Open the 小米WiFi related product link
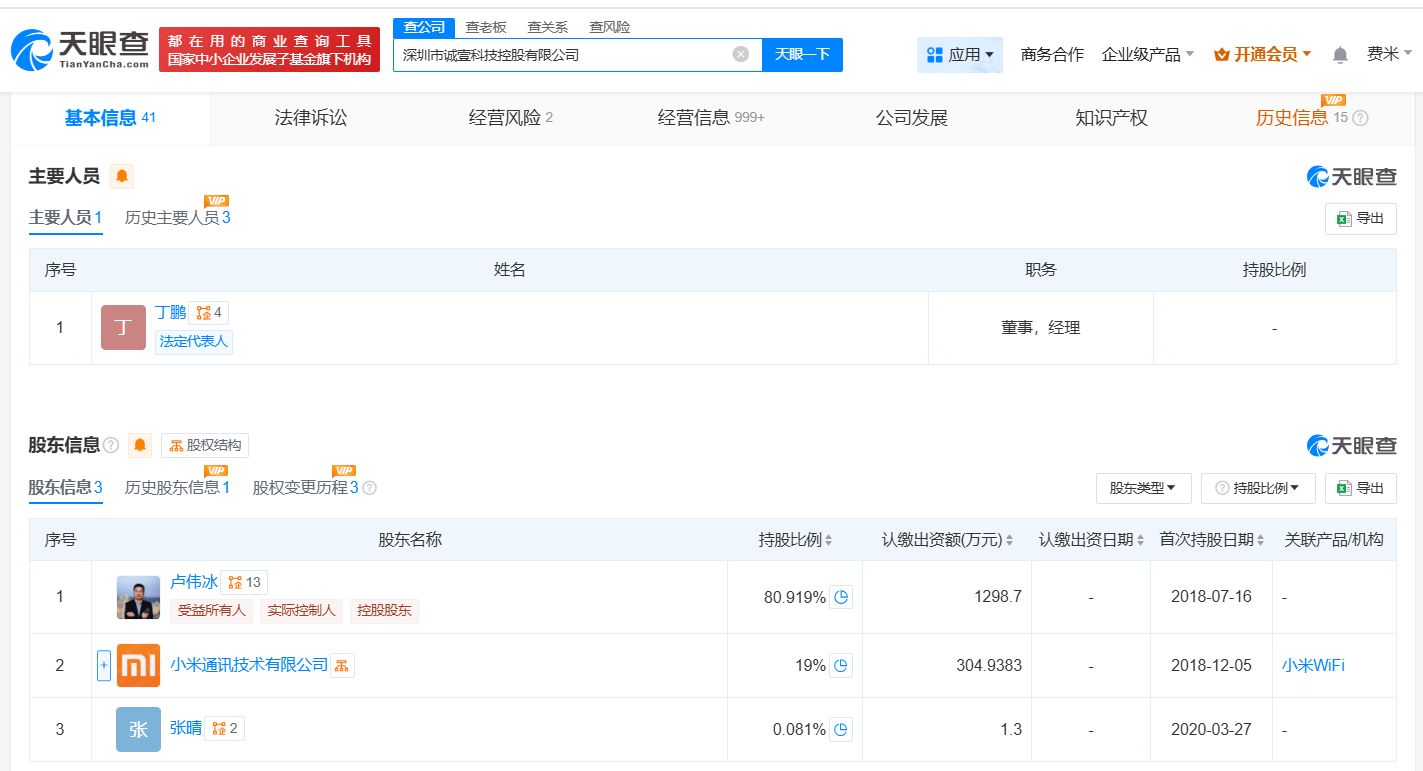 pyautogui.click(x=1313, y=665)
